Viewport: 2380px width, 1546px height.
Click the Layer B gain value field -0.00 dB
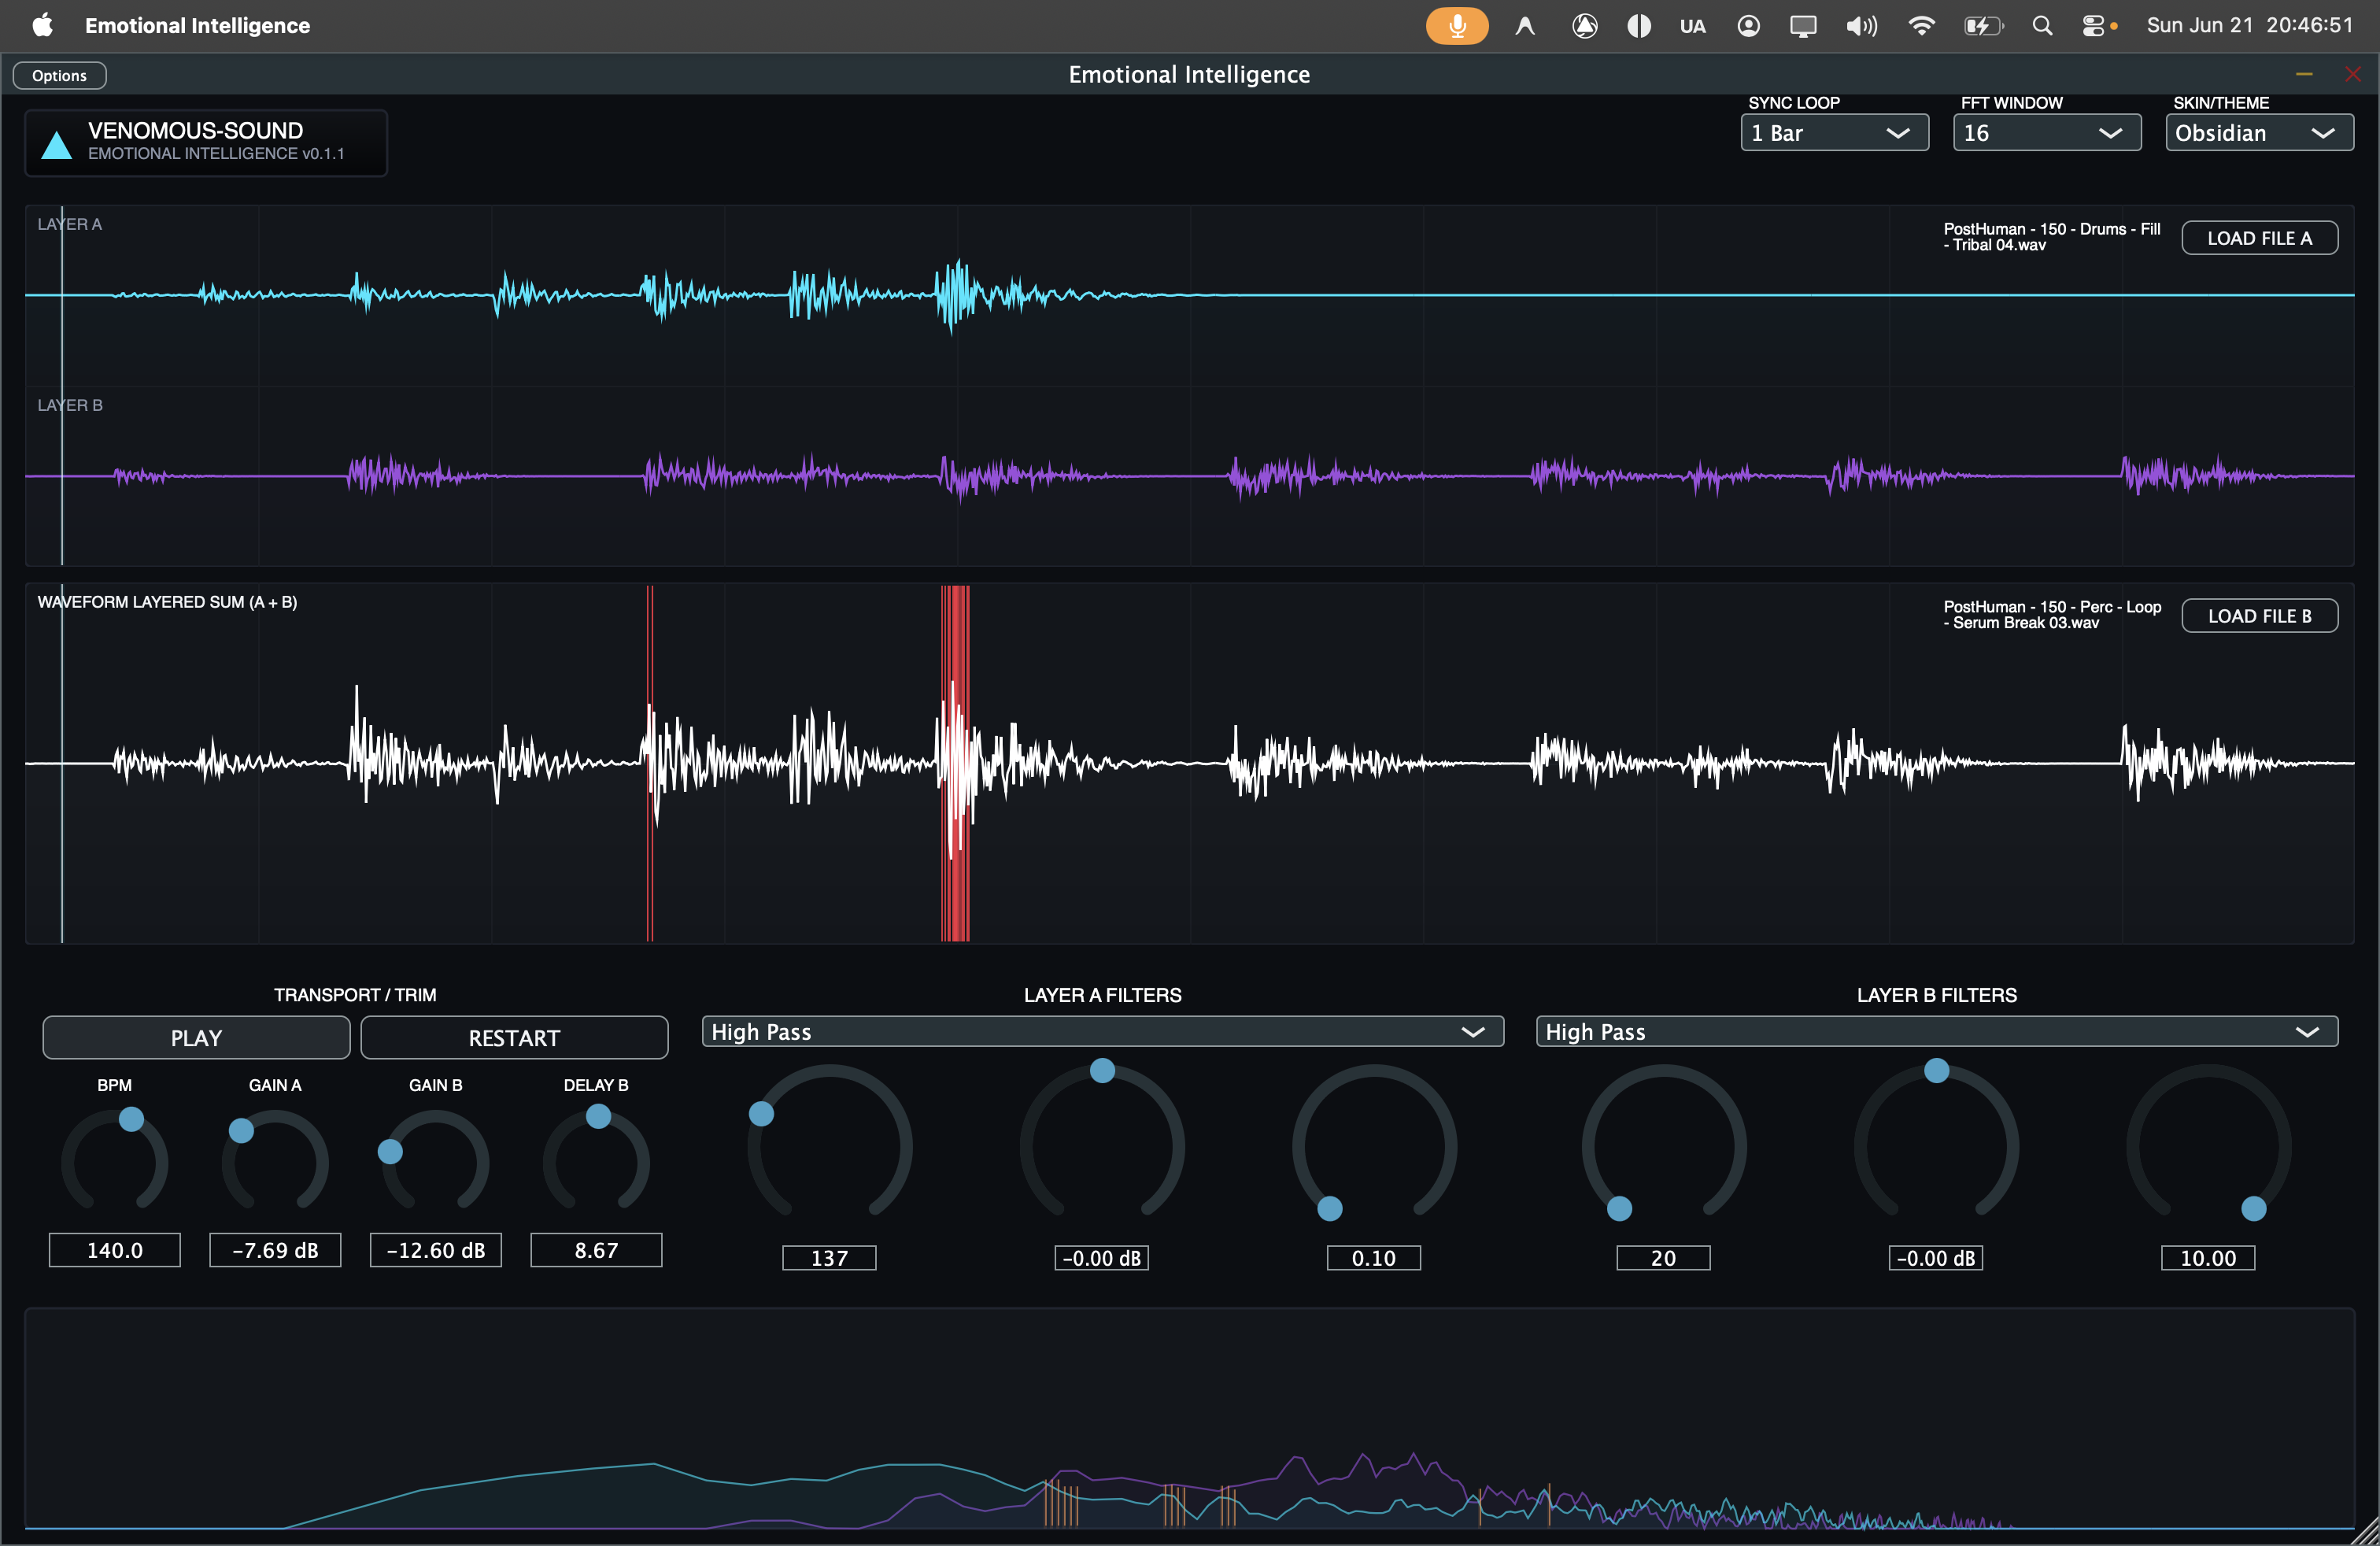(1936, 1258)
